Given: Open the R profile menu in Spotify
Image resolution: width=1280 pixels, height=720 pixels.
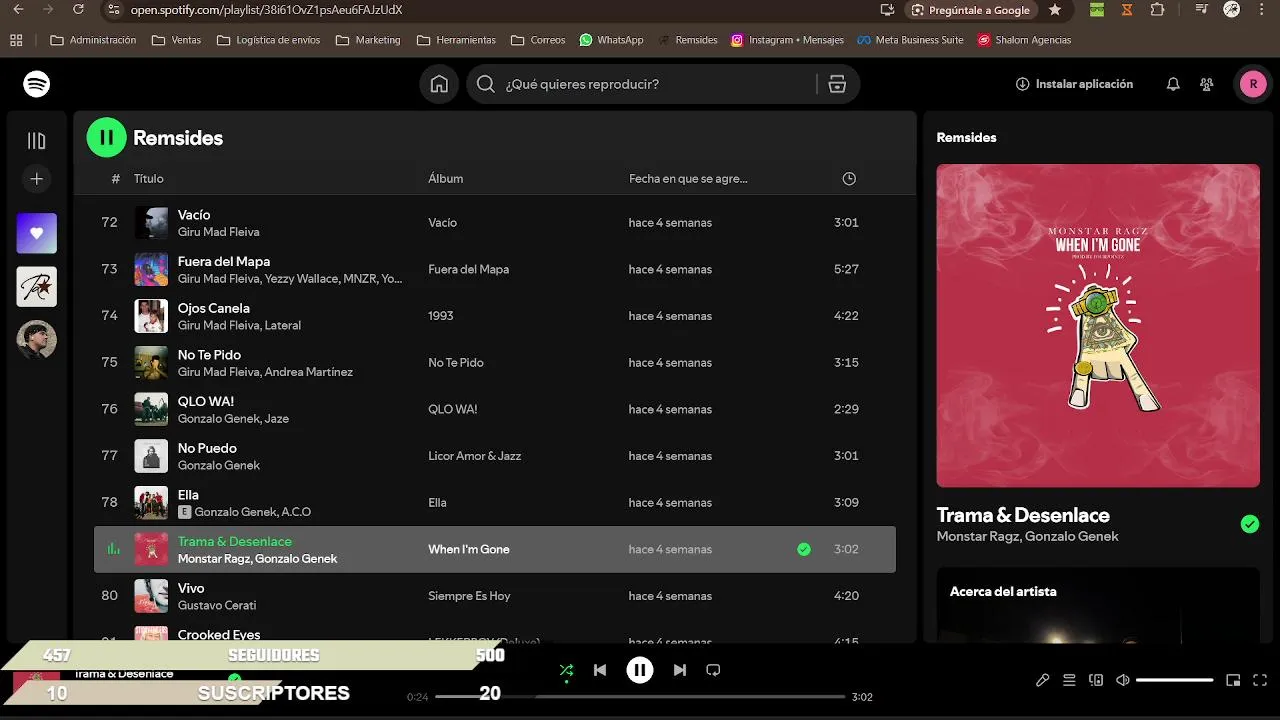Looking at the screenshot, I should (x=1253, y=84).
